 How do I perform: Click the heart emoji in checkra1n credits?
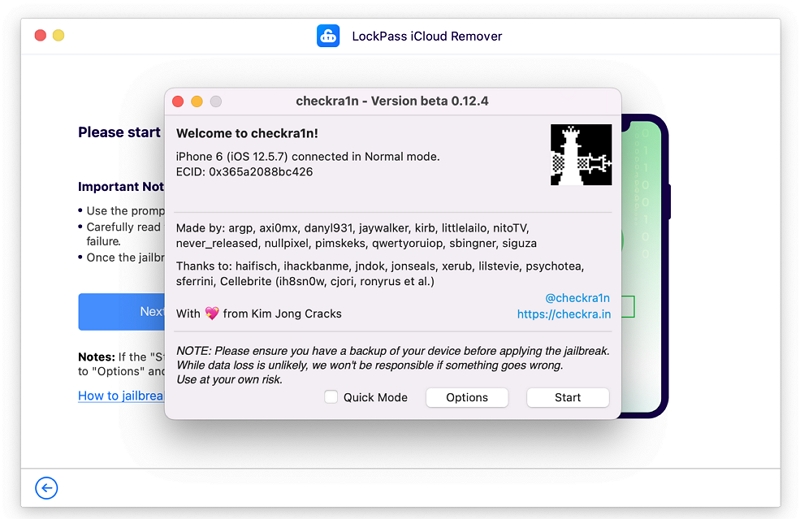(x=212, y=313)
